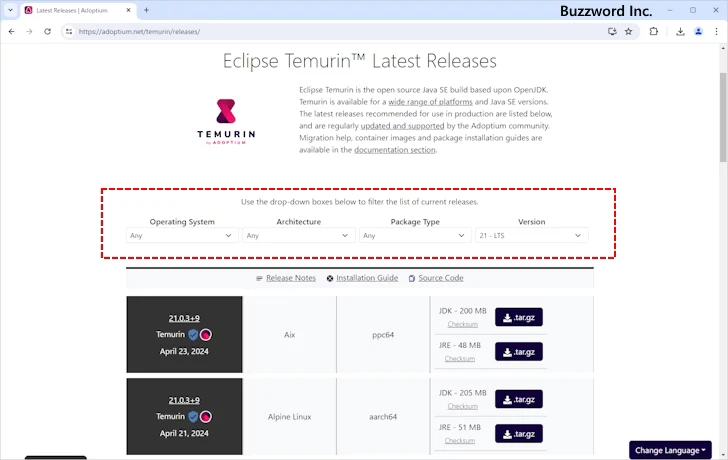
Task: Click the 'April 23, 2024' release date
Action: tap(184, 351)
